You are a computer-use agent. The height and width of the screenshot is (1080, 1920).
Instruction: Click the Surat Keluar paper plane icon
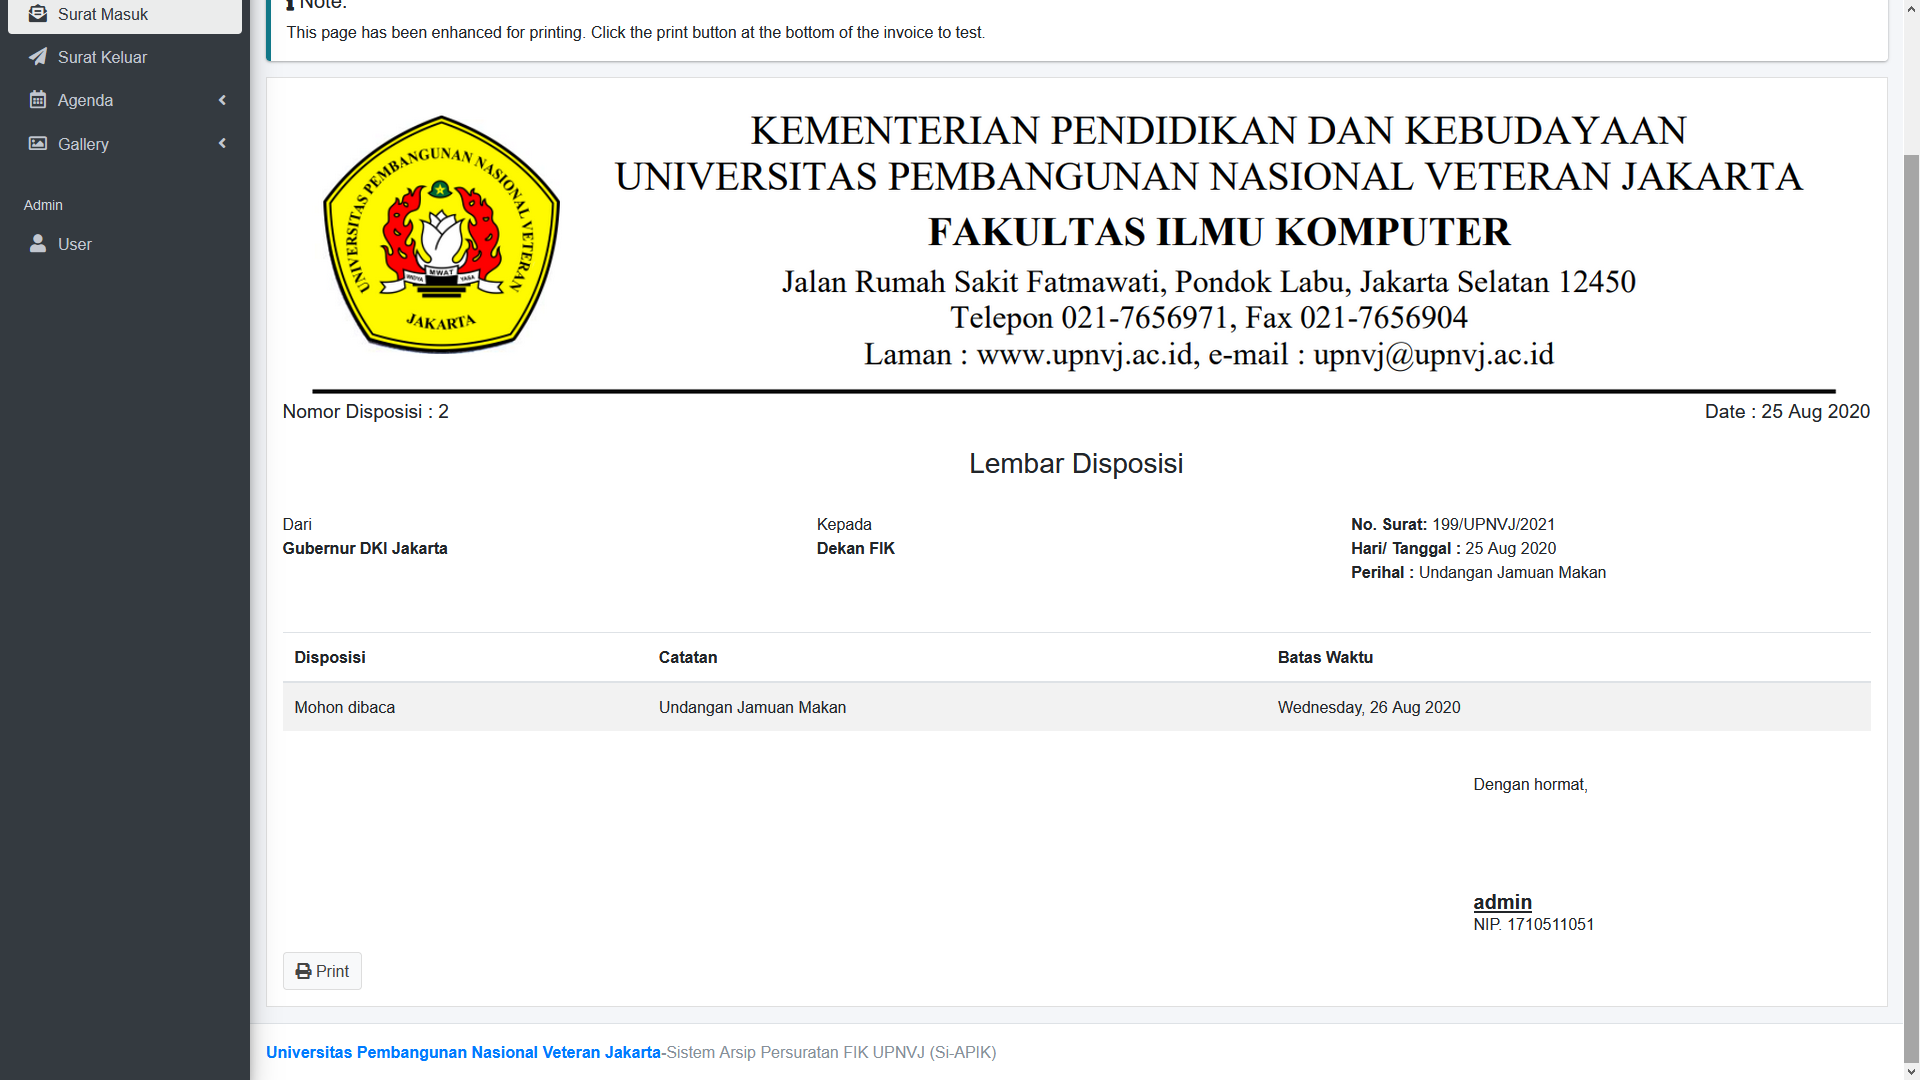point(38,57)
